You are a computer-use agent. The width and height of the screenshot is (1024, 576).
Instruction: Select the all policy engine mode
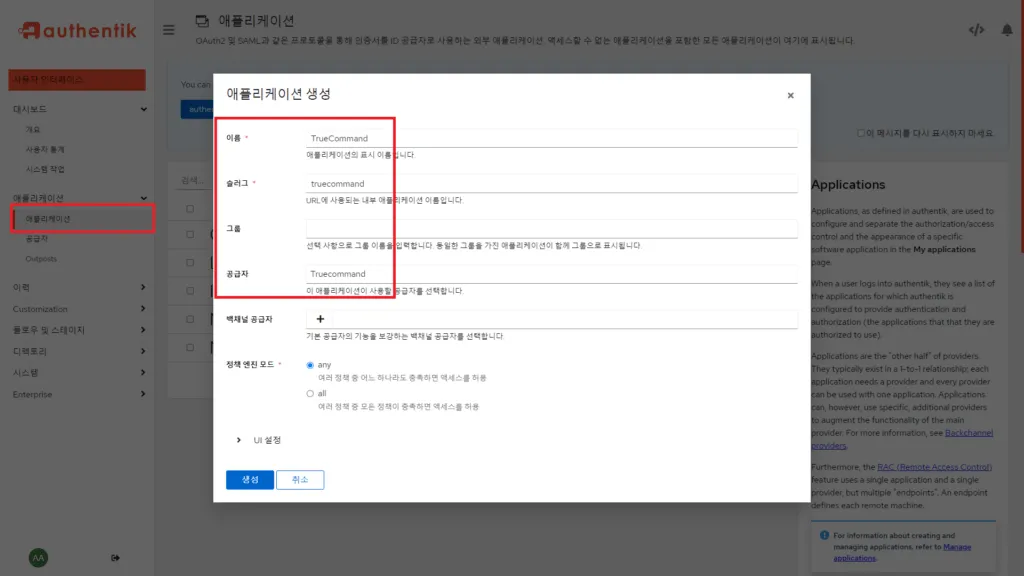click(x=310, y=391)
